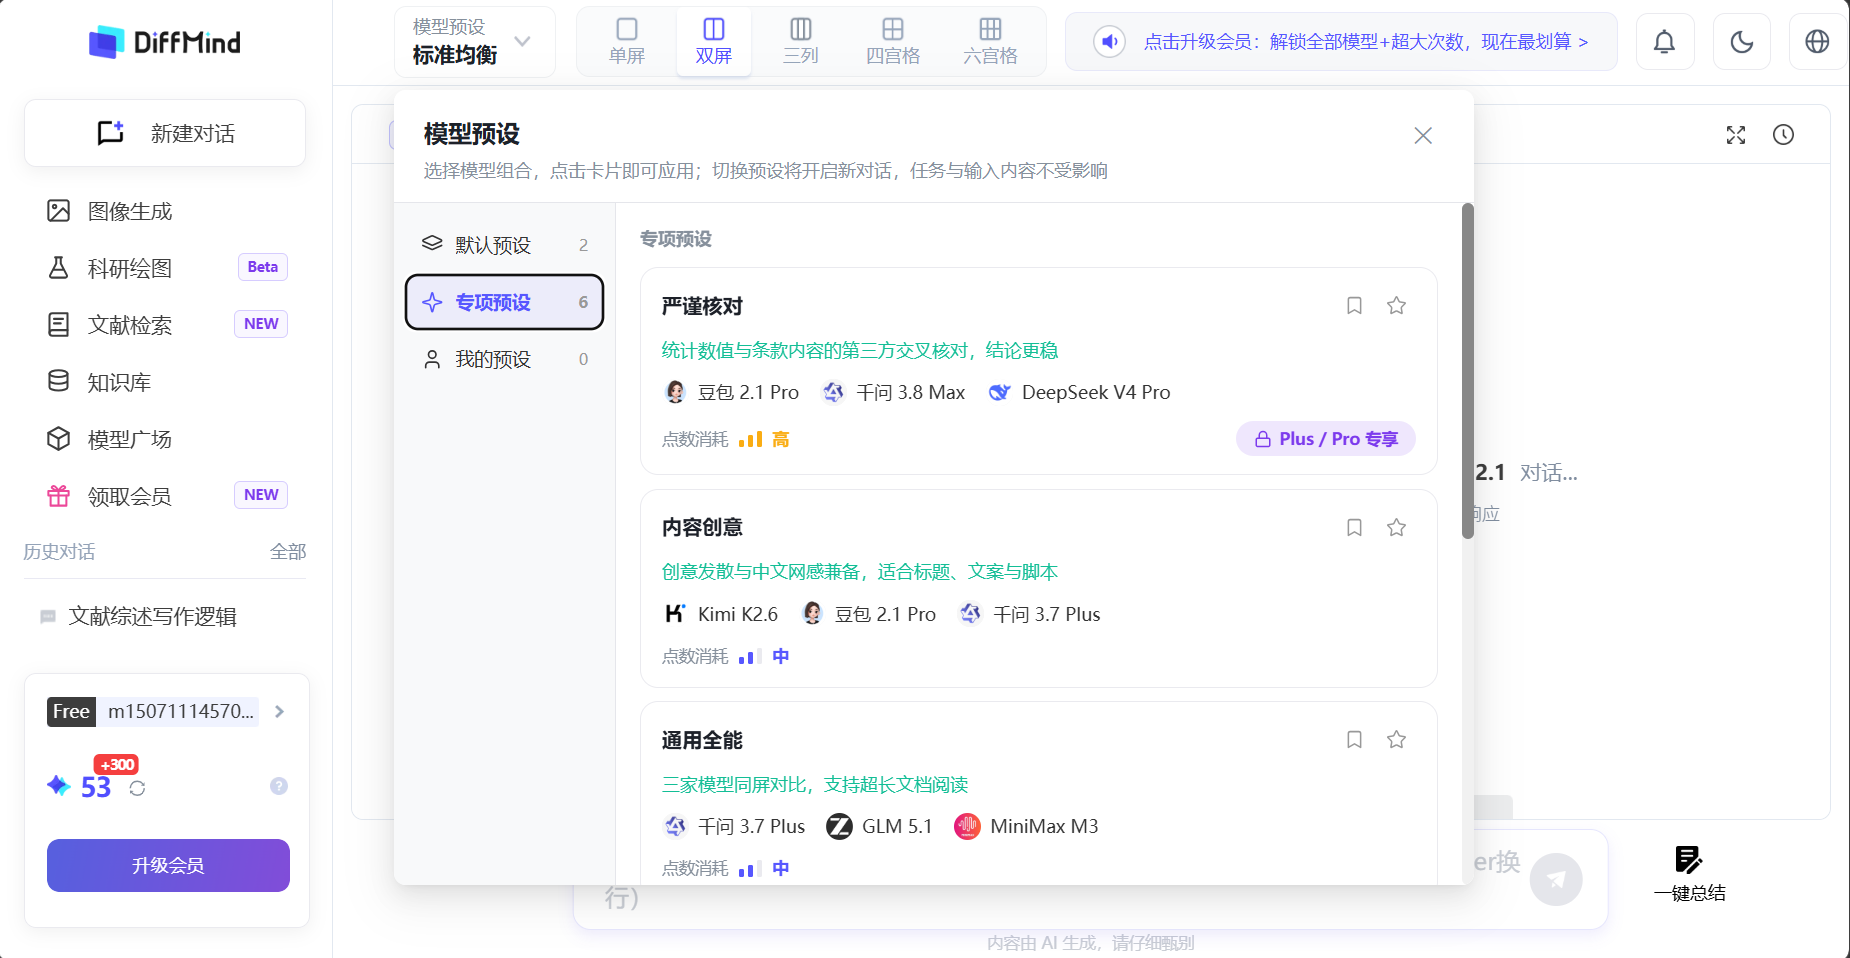The height and width of the screenshot is (958, 1850).
Task: Toggle dark mode moon icon
Action: [1742, 42]
